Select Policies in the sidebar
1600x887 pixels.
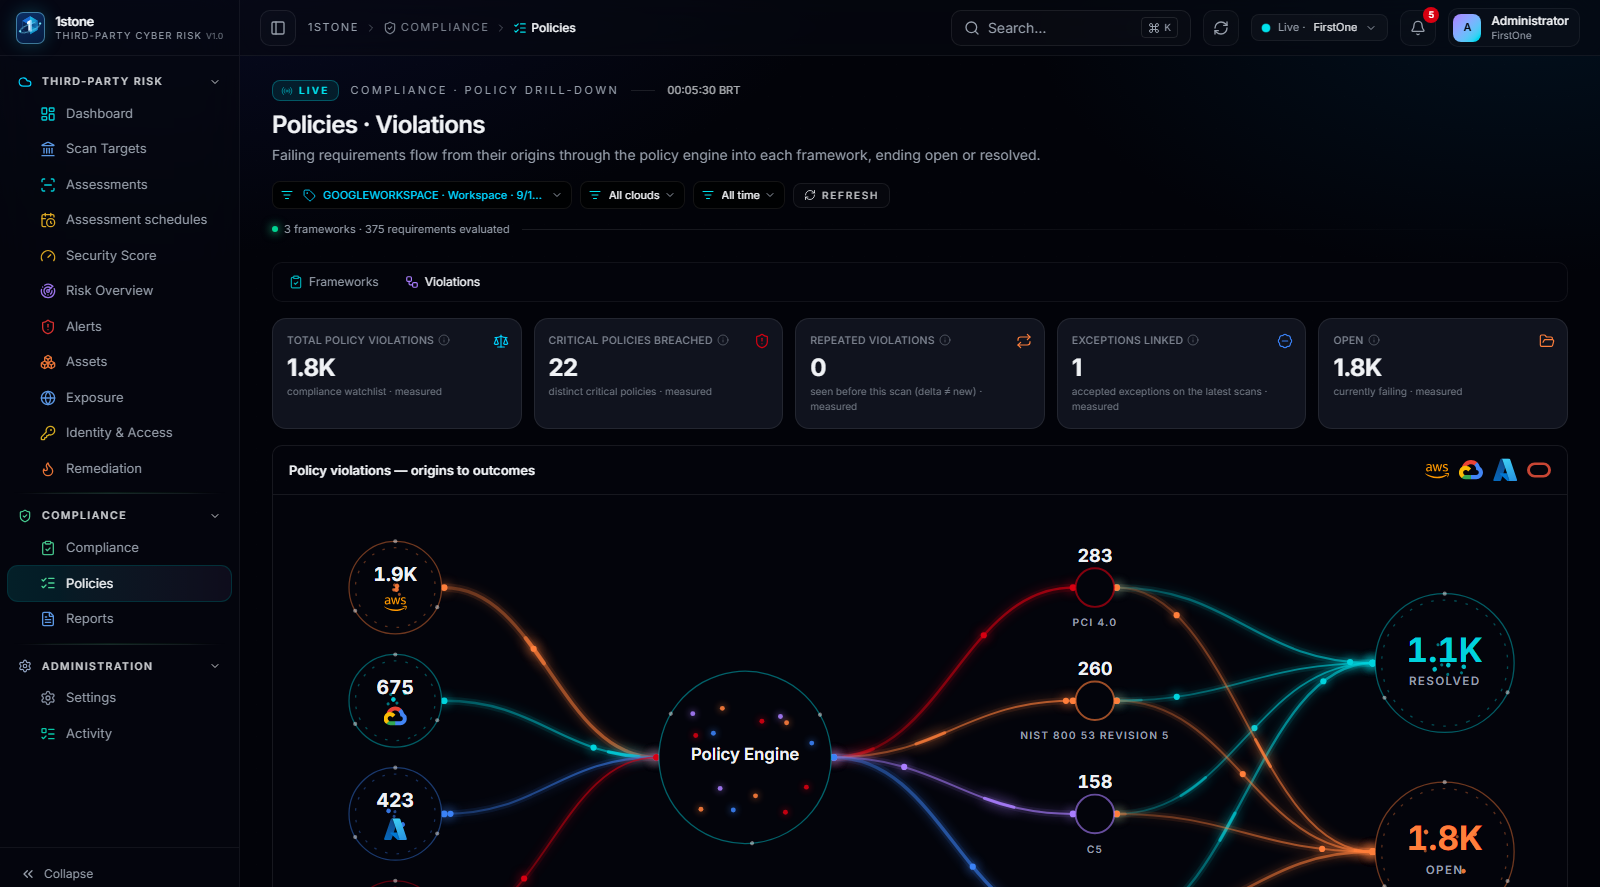pyautogui.click(x=120, y=584)
